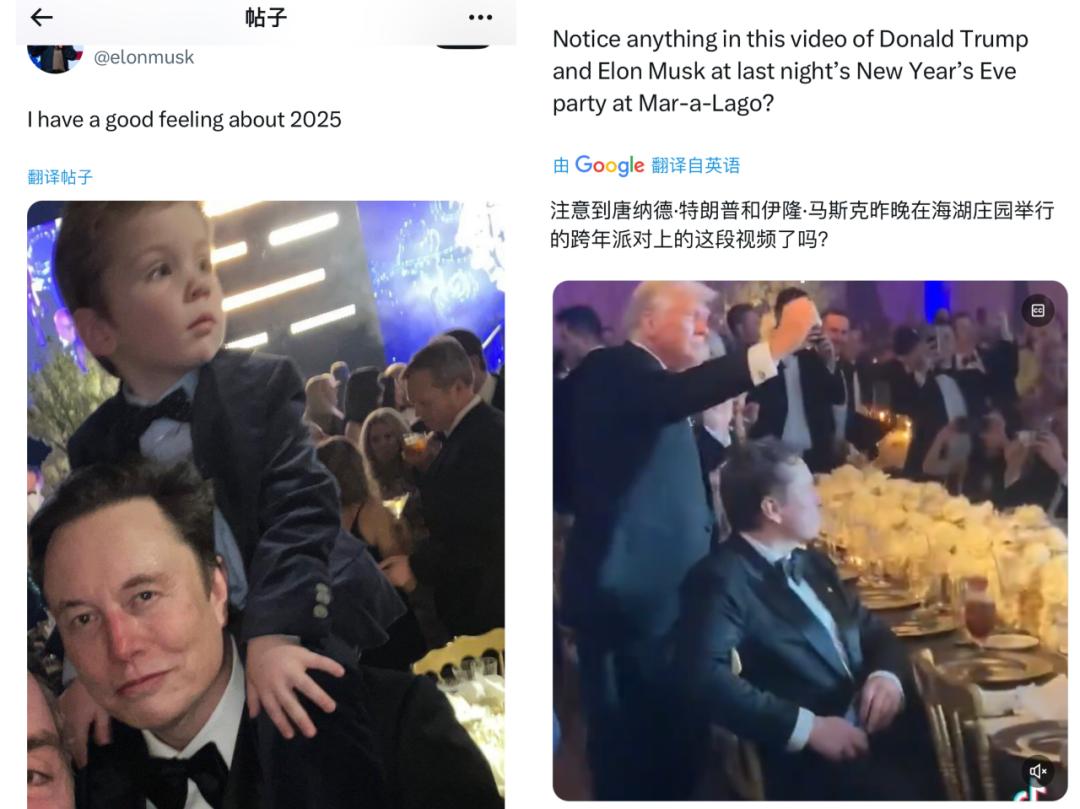Open the @elonmusk handle
This screenshot has width=1080, height=809.
tap(143, 58)
